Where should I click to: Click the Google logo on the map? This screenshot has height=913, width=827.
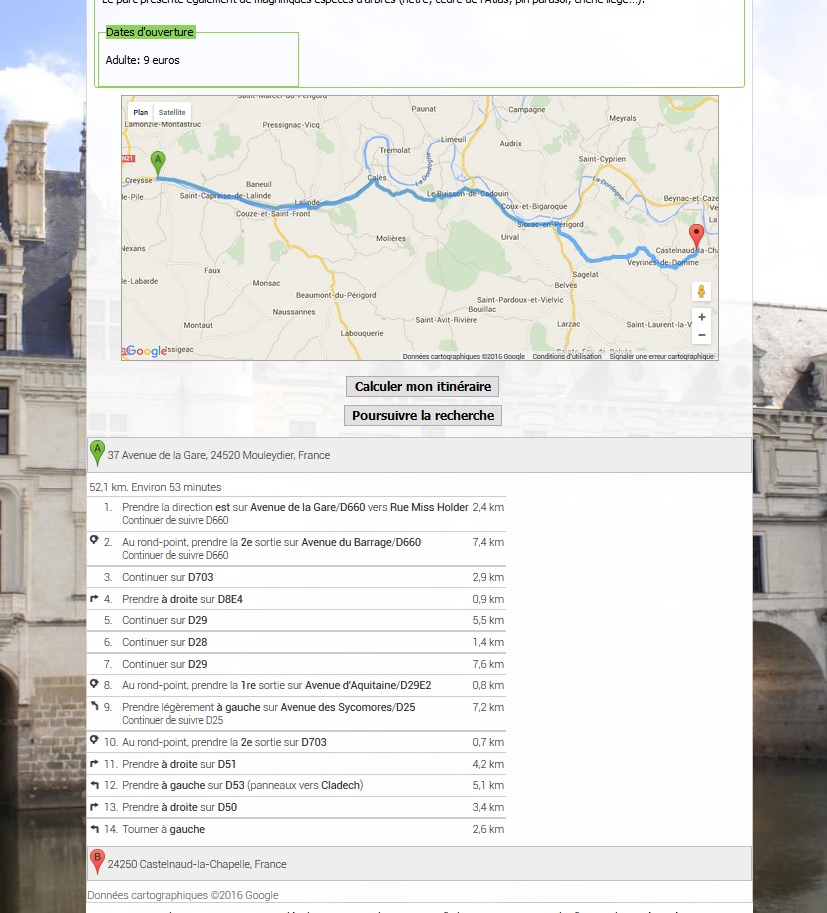[x=146, y=351]
